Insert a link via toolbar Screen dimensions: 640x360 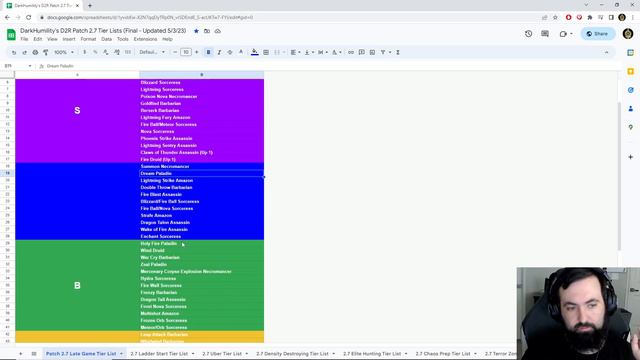click(351, 52)
